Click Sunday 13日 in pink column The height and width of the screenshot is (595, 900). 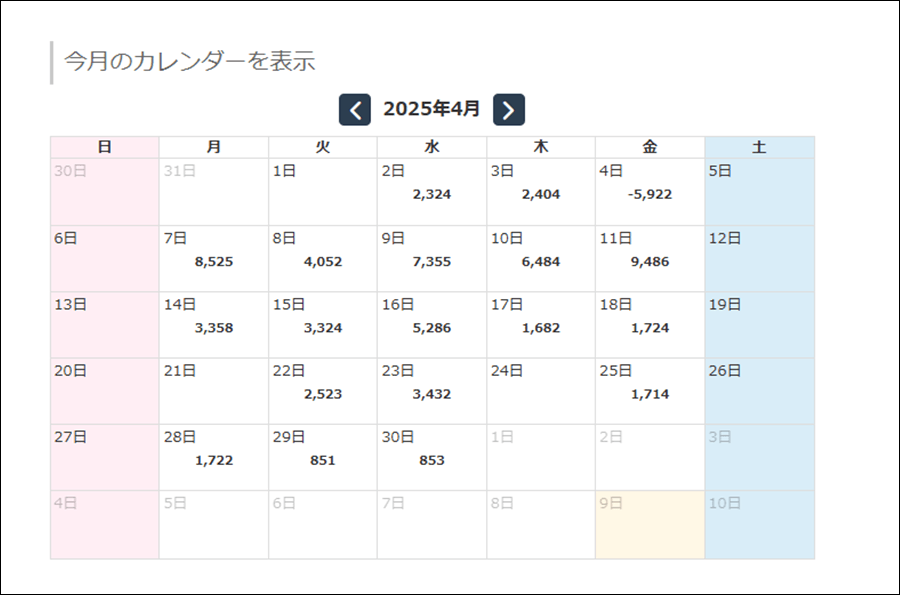pos(105,325)
